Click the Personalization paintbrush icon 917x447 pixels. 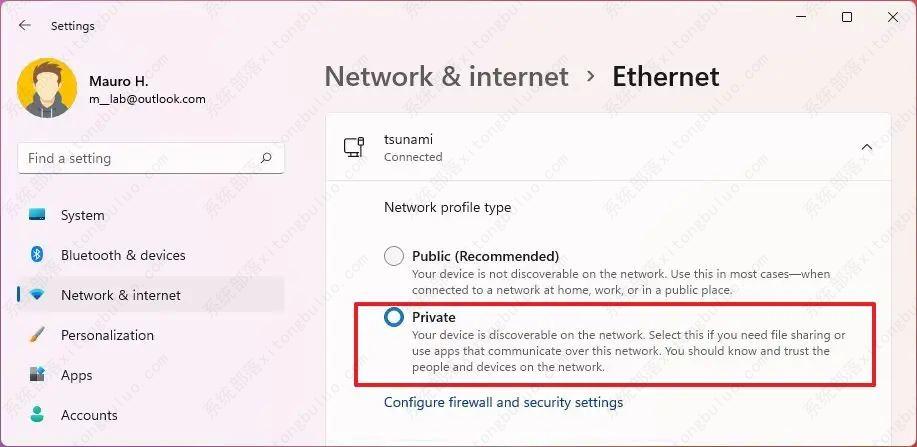(38, 335)
